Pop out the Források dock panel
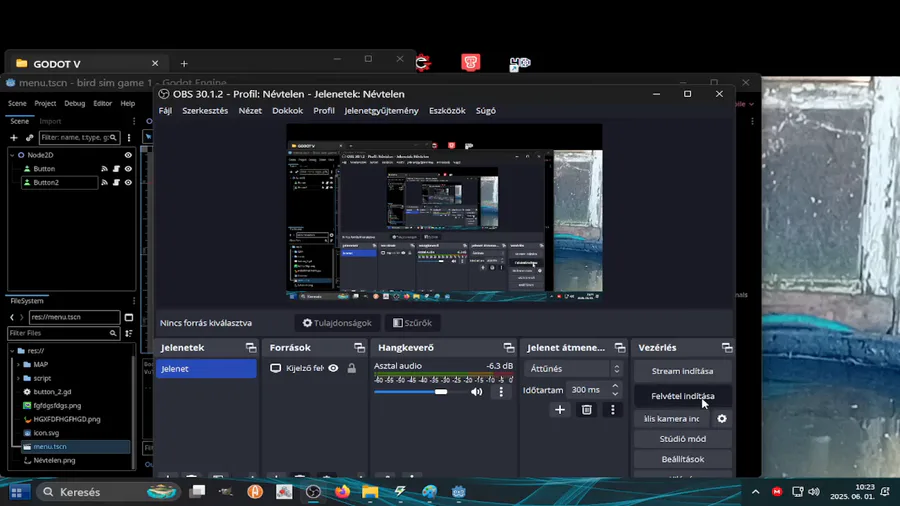The image size is (900, 506). pyautogui.click(x=359, y=348)
